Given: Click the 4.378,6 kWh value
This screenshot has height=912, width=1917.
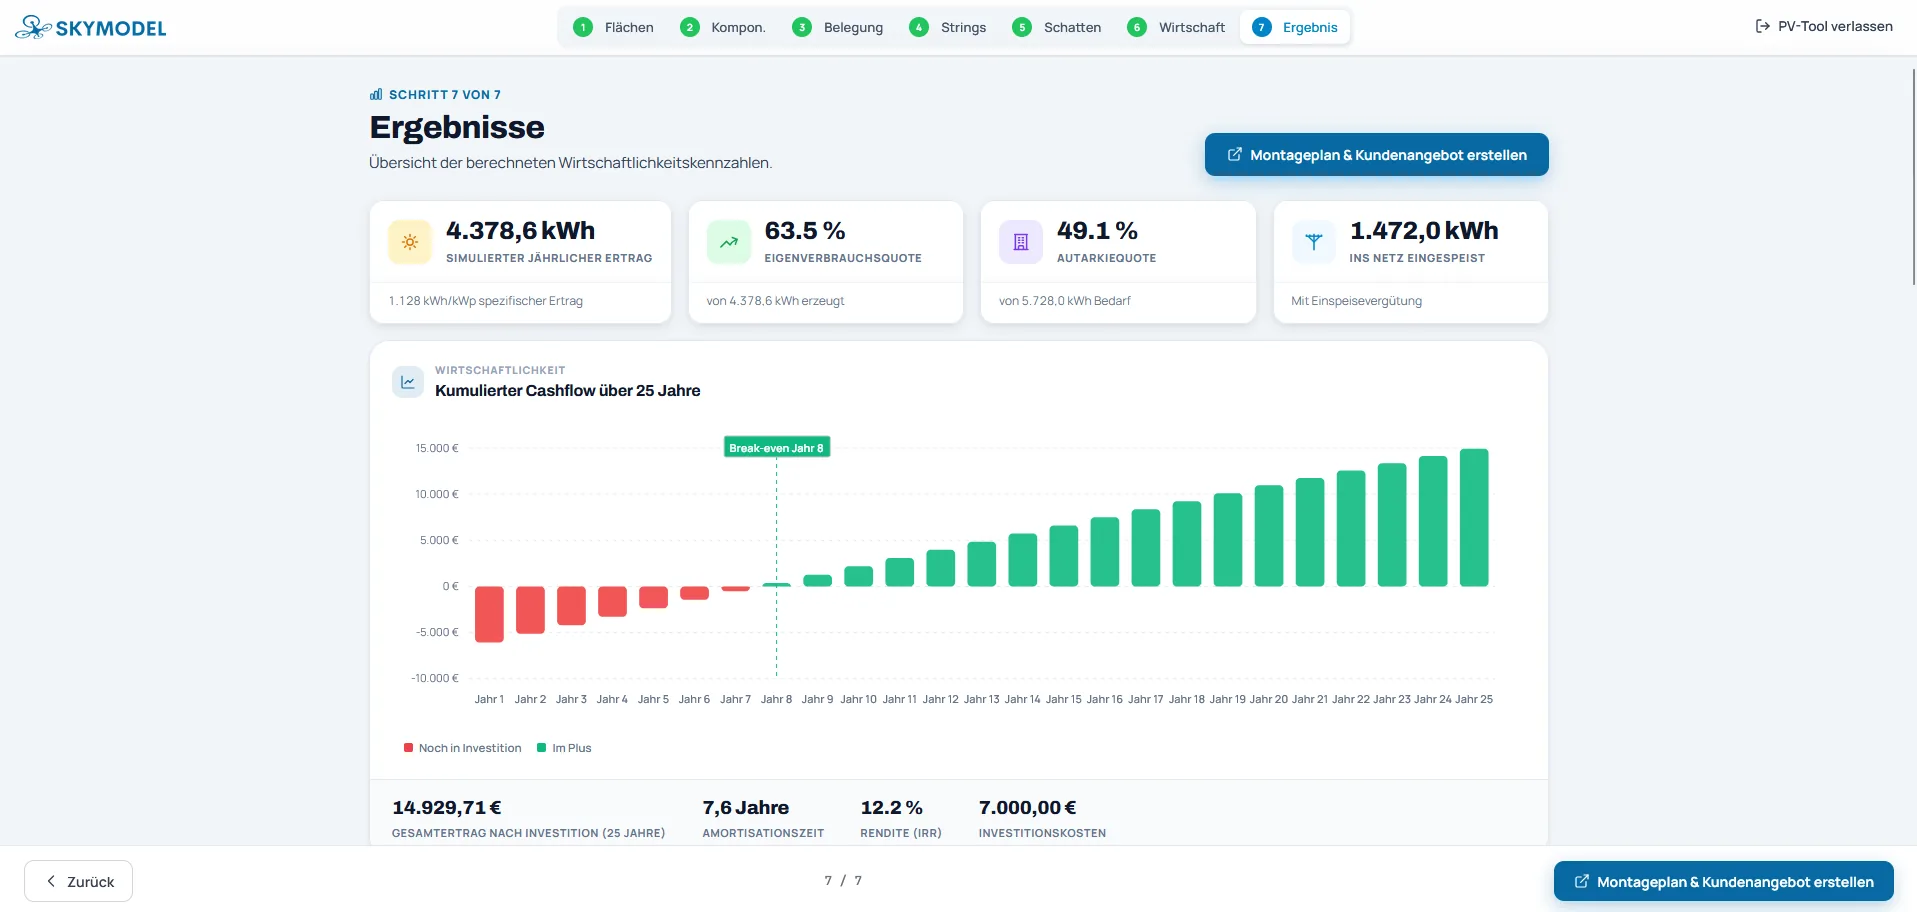Looking at the screenshot, I should pos(520,230).
